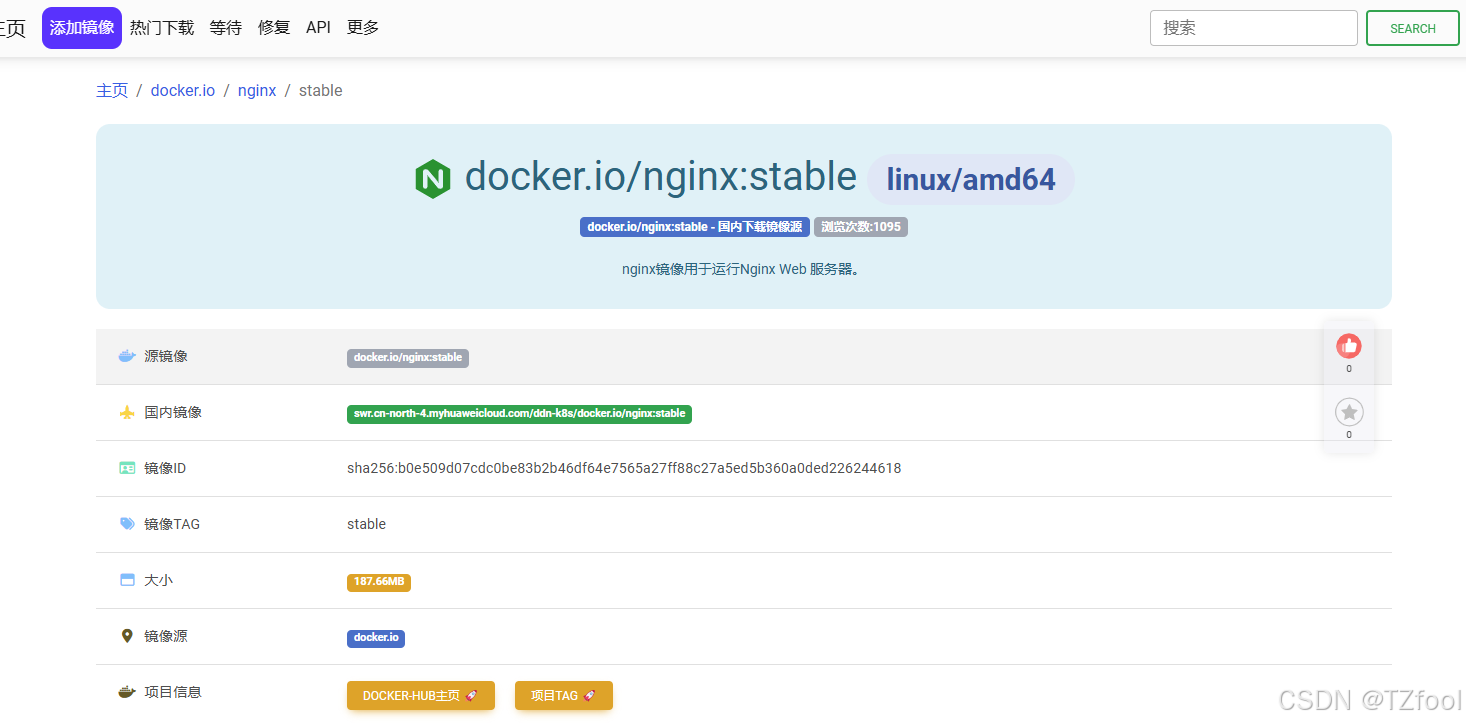Click the gray docker.io/nginx:stable source badge
Screen dimensions: 1466x726
[408, 357]
